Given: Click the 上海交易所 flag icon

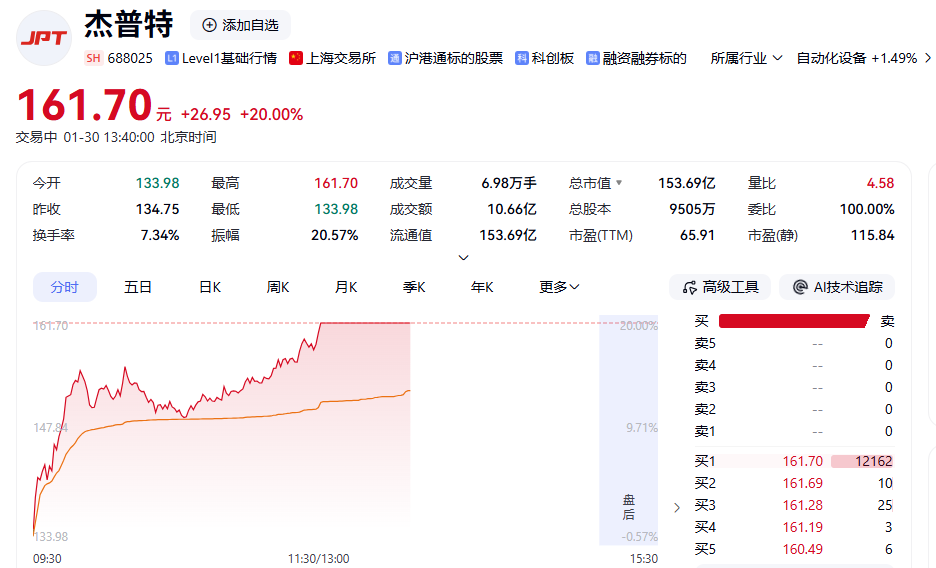Looking at the screenshot, I should (296, 58).
